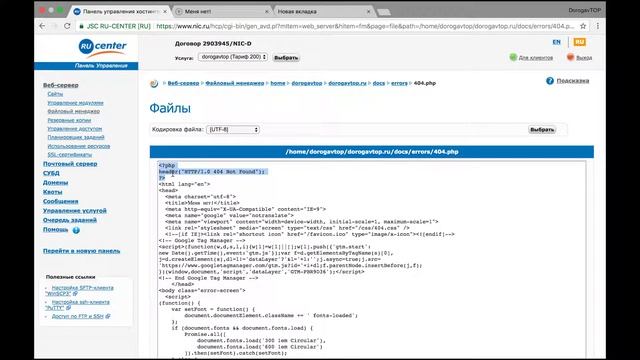This screenshot has width=640, height=360.
Task: Open file encoding UTF-8 dropdown
Action: coord(233,129)
